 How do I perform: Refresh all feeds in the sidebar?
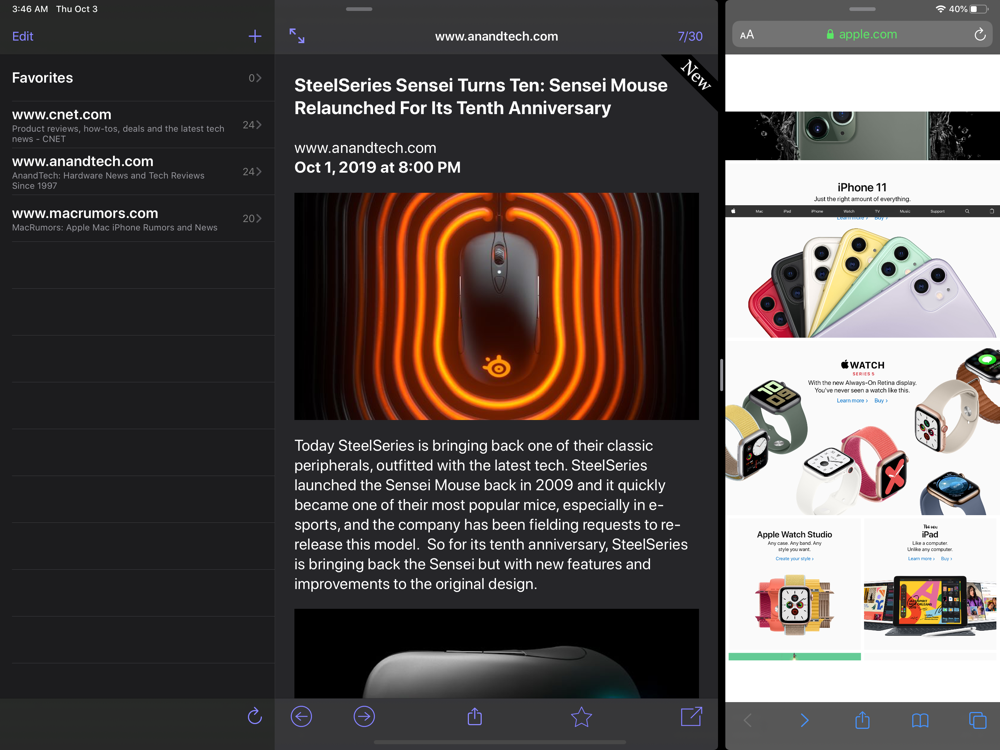click(x=254, y=716)
